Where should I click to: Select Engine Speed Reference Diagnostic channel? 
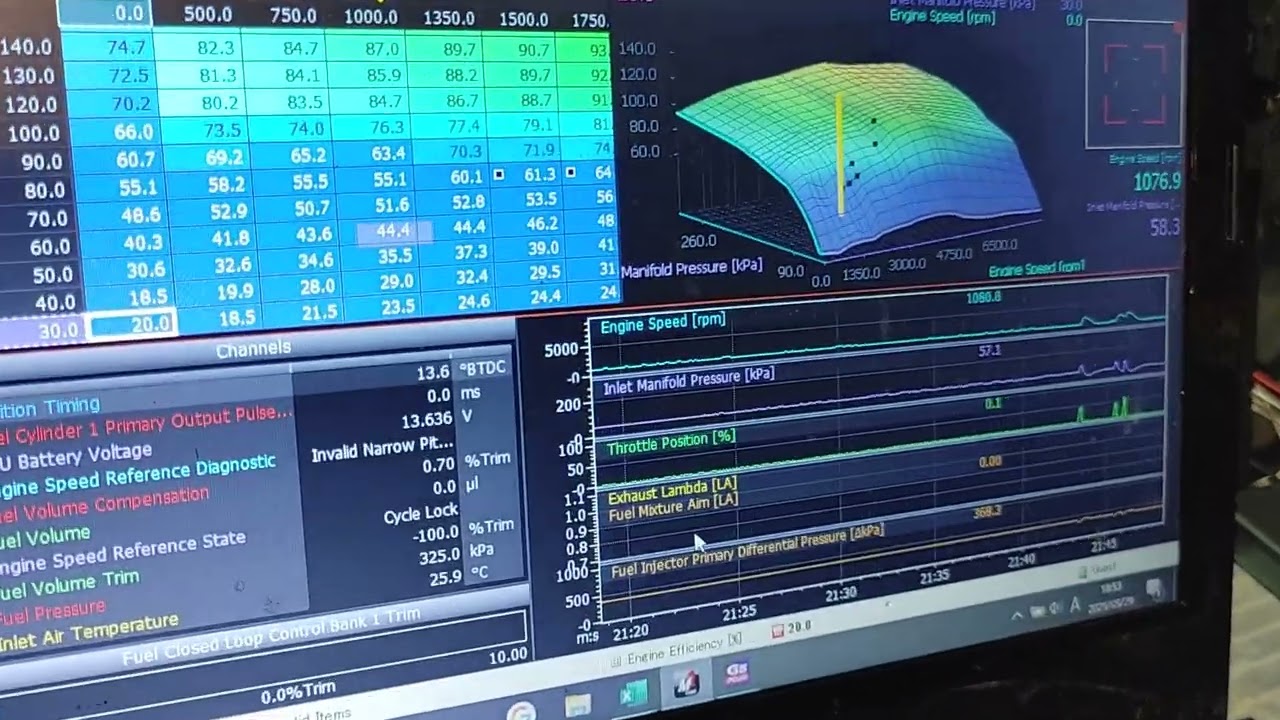point(138,476)
